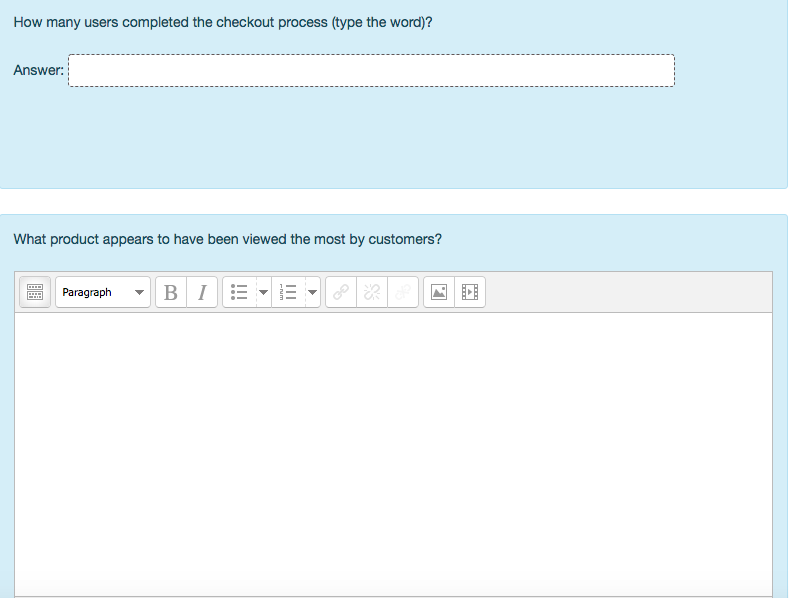The width and height of the screenshot is (789, 598).
Task: Apply italic formatting in the editor
Action: (x=202, y=292)
